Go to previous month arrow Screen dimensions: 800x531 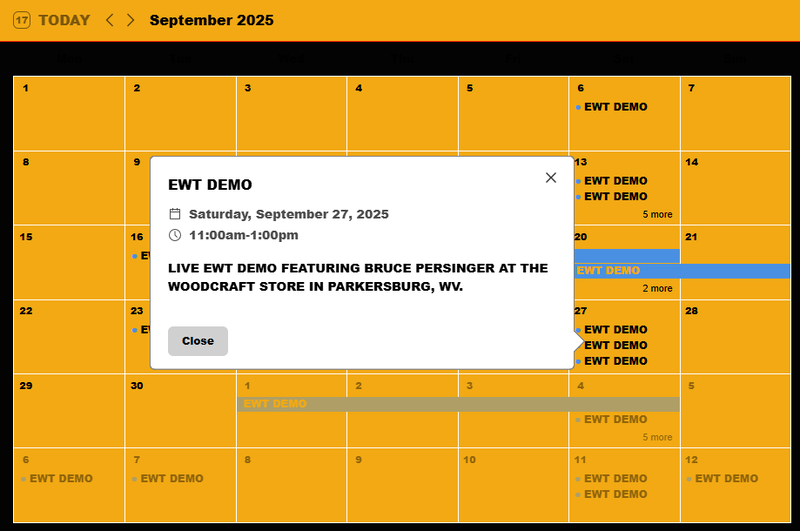[x=110, y=20]
